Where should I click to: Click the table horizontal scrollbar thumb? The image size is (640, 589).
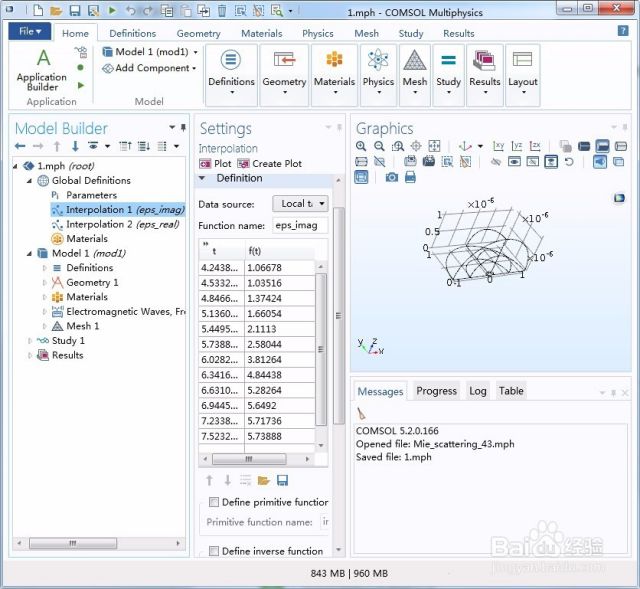tap(249, 459)
